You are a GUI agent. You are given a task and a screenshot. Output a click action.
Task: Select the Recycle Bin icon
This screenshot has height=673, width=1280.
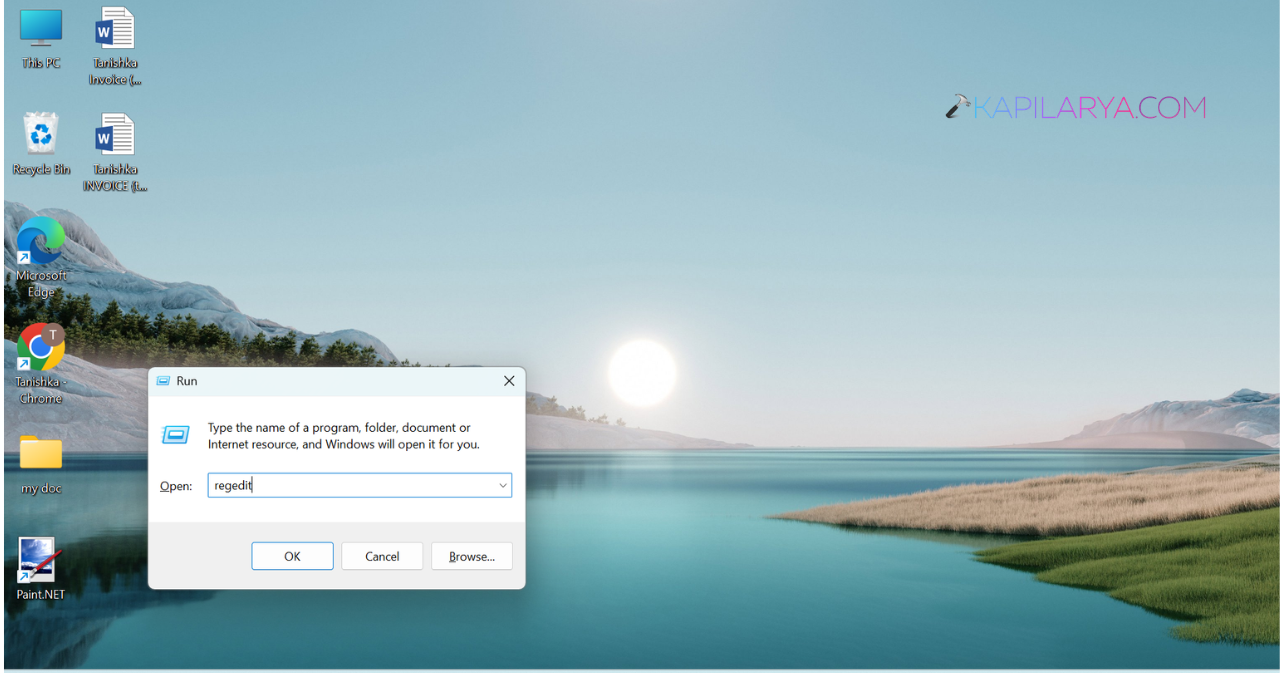[41, 144]
